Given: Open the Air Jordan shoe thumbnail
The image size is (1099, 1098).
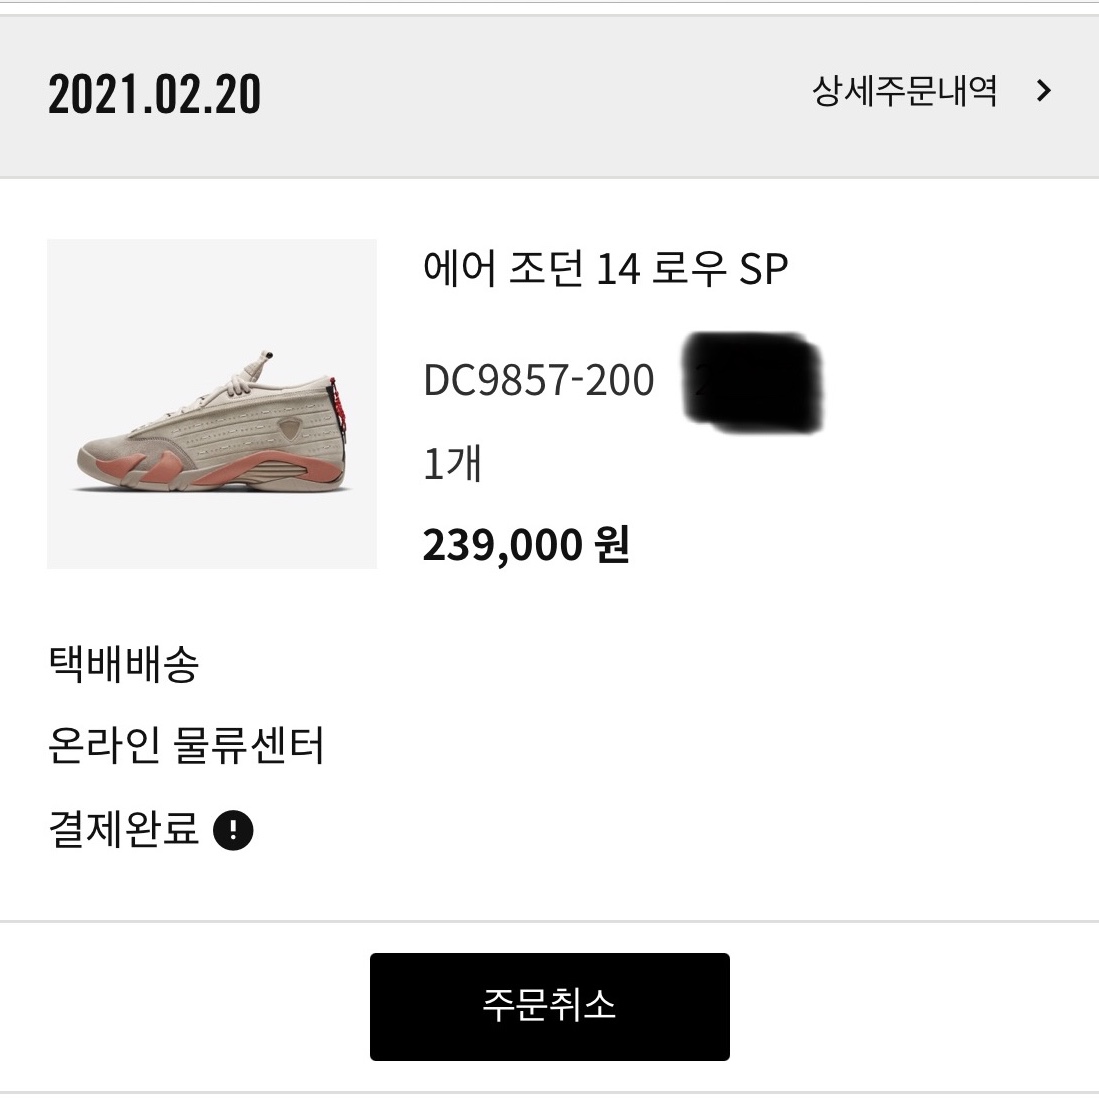Looking at the screenshot, I should click(x=212, y=404).
